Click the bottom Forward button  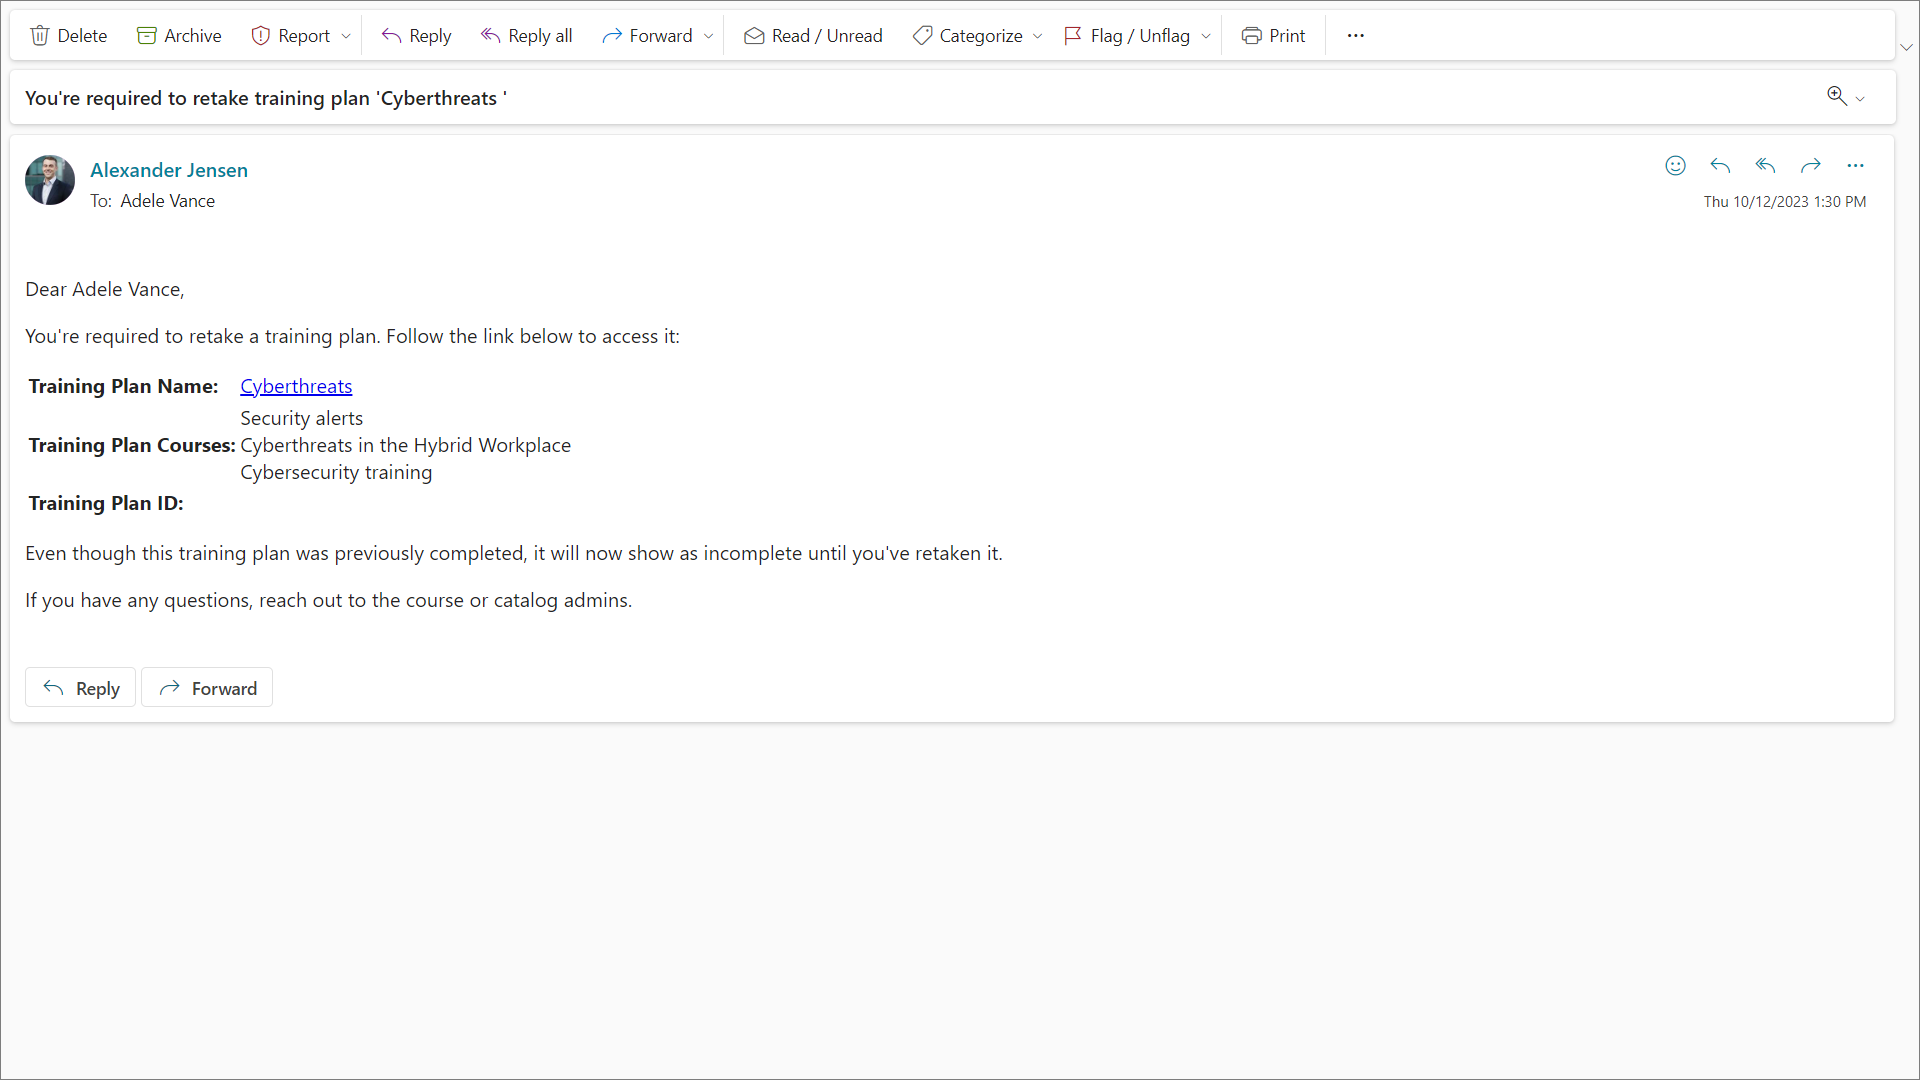(207, 688)
